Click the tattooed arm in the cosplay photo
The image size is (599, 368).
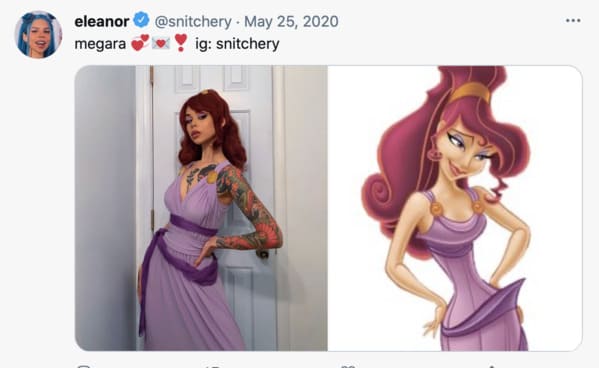tap(250, 211)
